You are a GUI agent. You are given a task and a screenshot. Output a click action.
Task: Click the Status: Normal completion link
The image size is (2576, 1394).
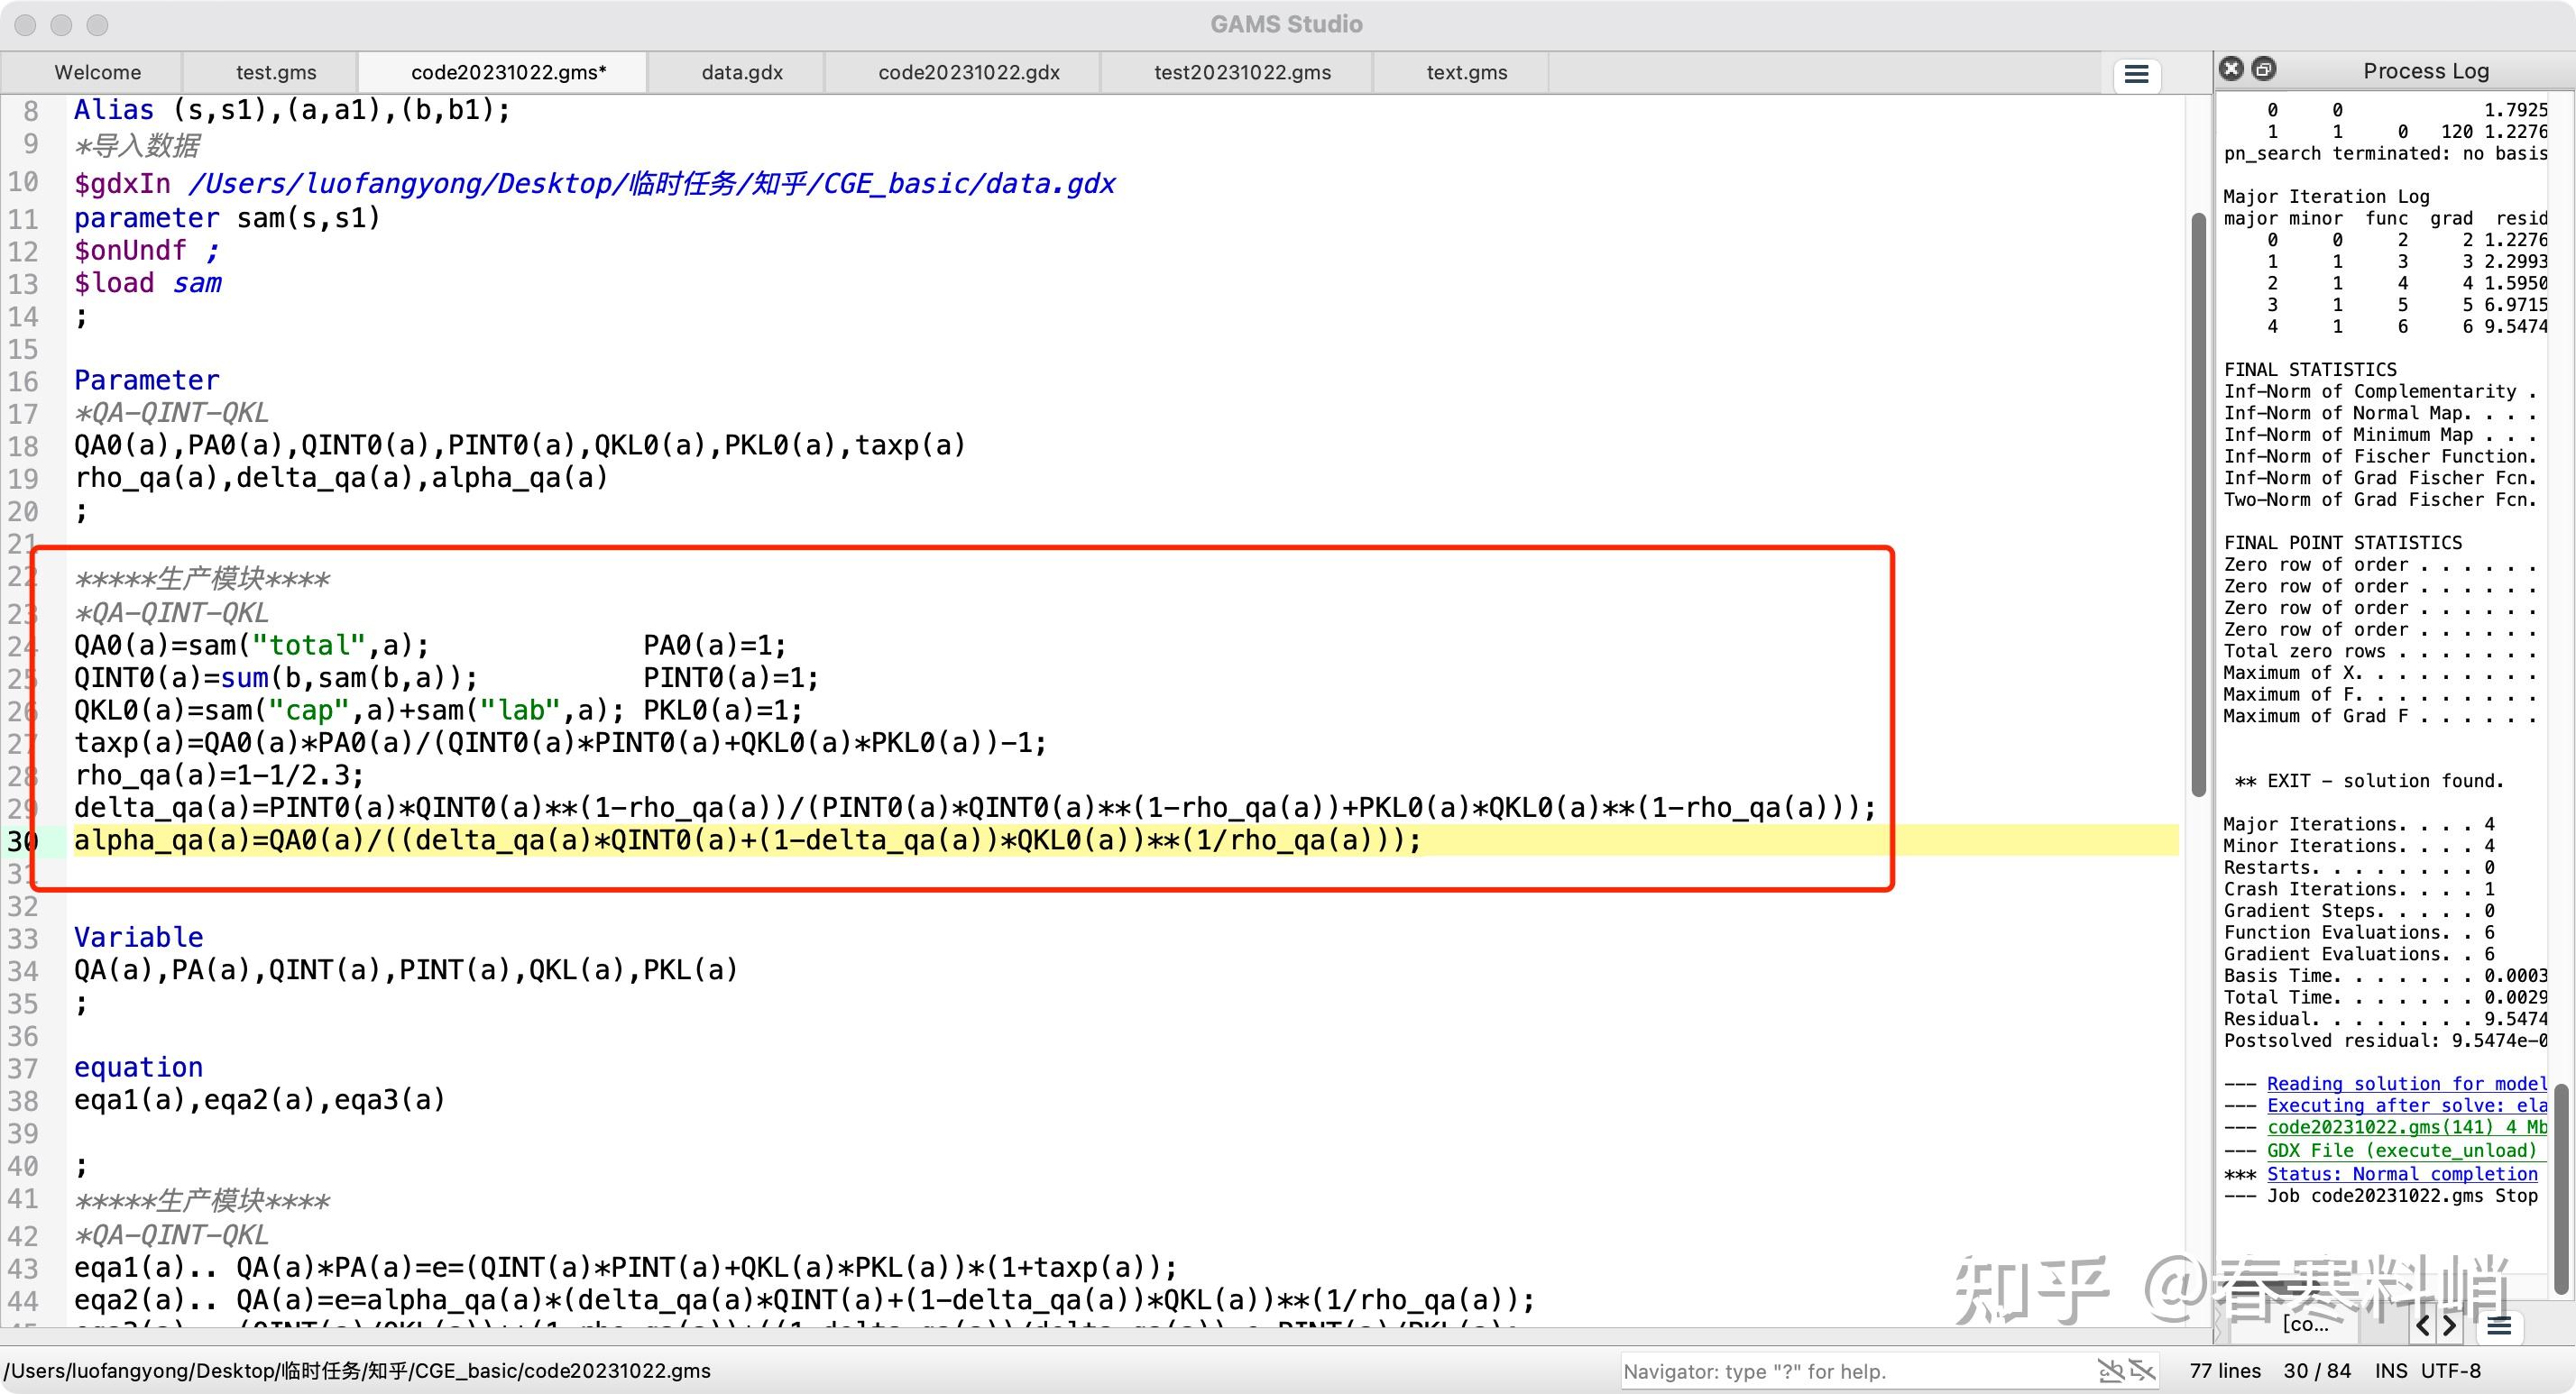[2402, 1174]
